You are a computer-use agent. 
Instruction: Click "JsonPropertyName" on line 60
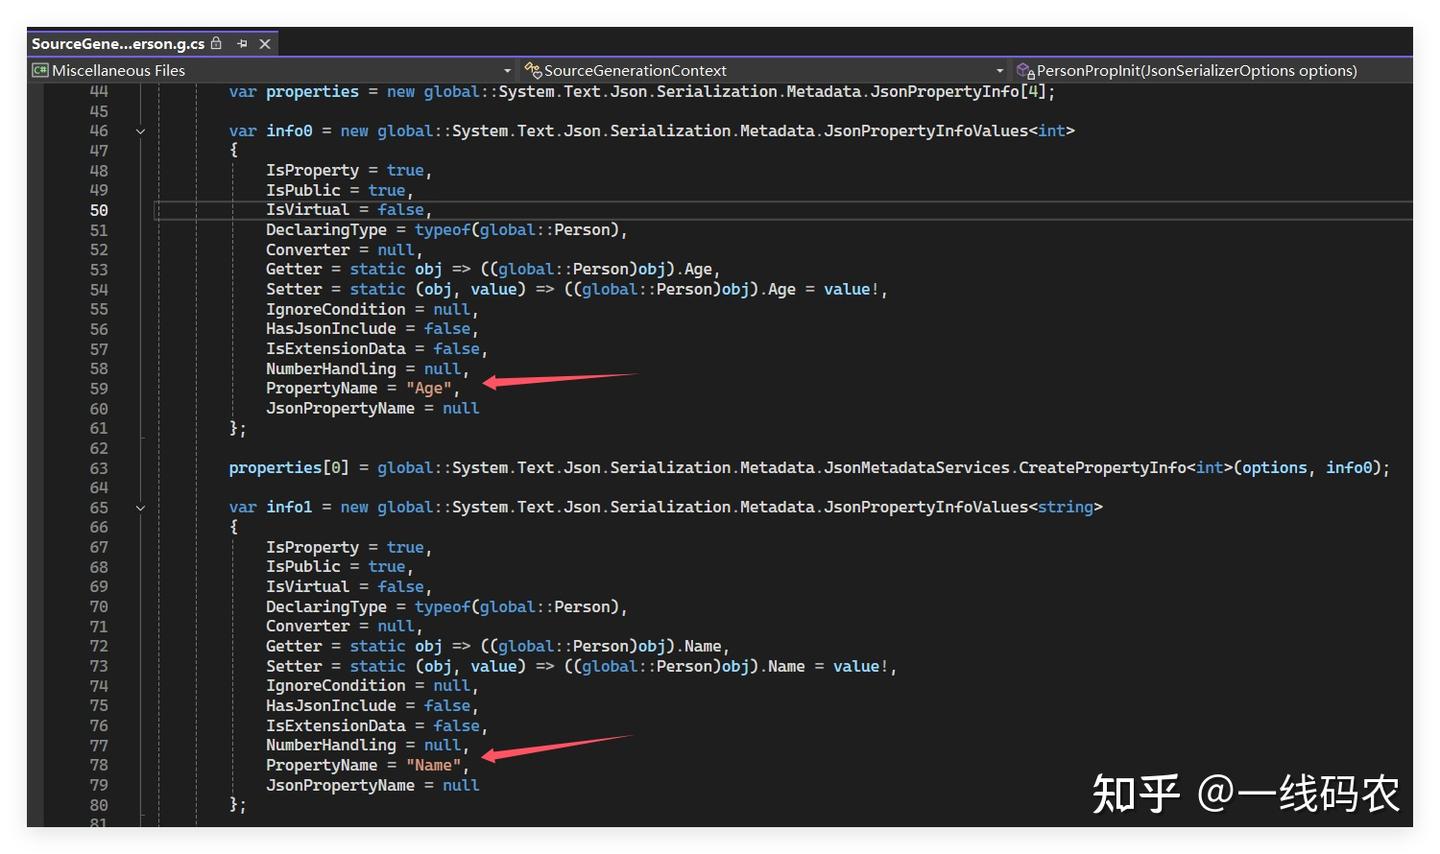340,408
